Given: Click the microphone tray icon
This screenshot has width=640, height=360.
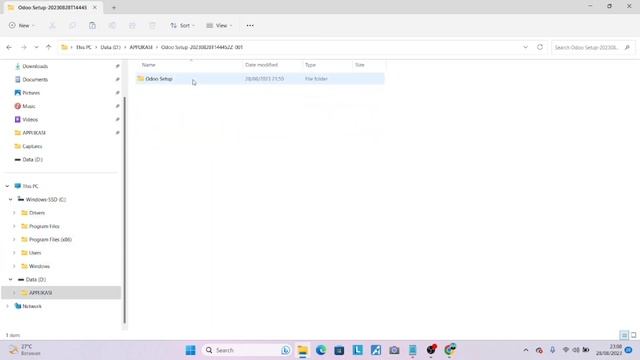Looking at the screenshot, I should 552,350.
